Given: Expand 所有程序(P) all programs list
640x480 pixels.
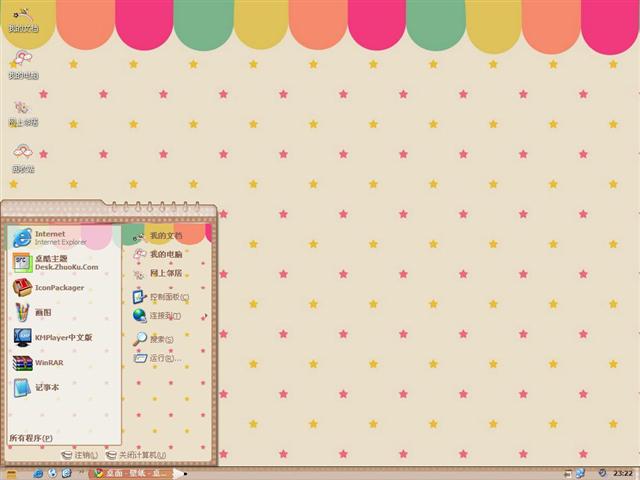Looking at the screenshot, I should 31,438.
